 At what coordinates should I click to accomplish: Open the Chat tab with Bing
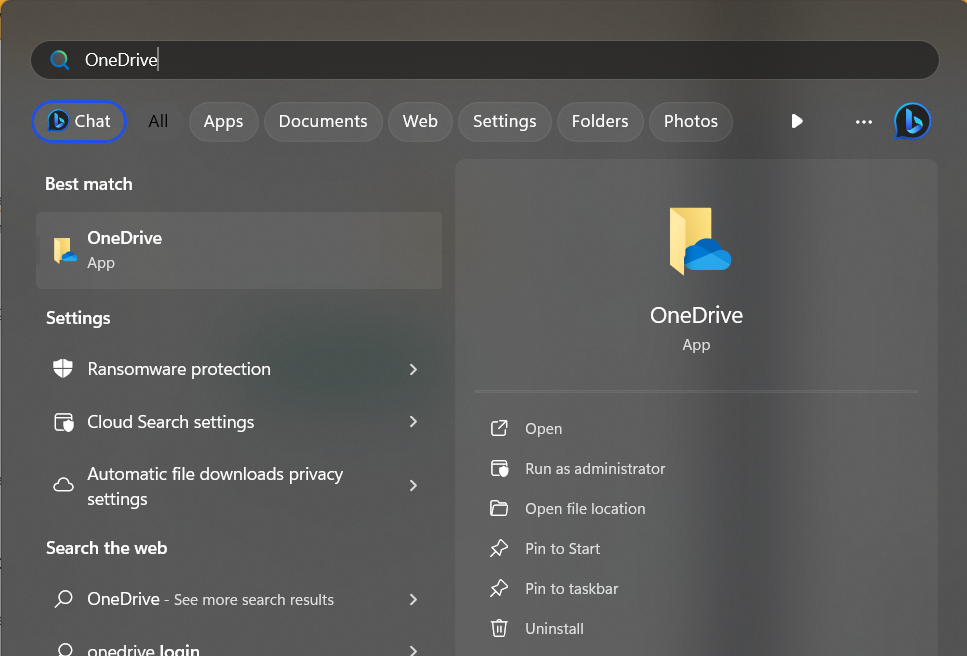pos(79,121)
